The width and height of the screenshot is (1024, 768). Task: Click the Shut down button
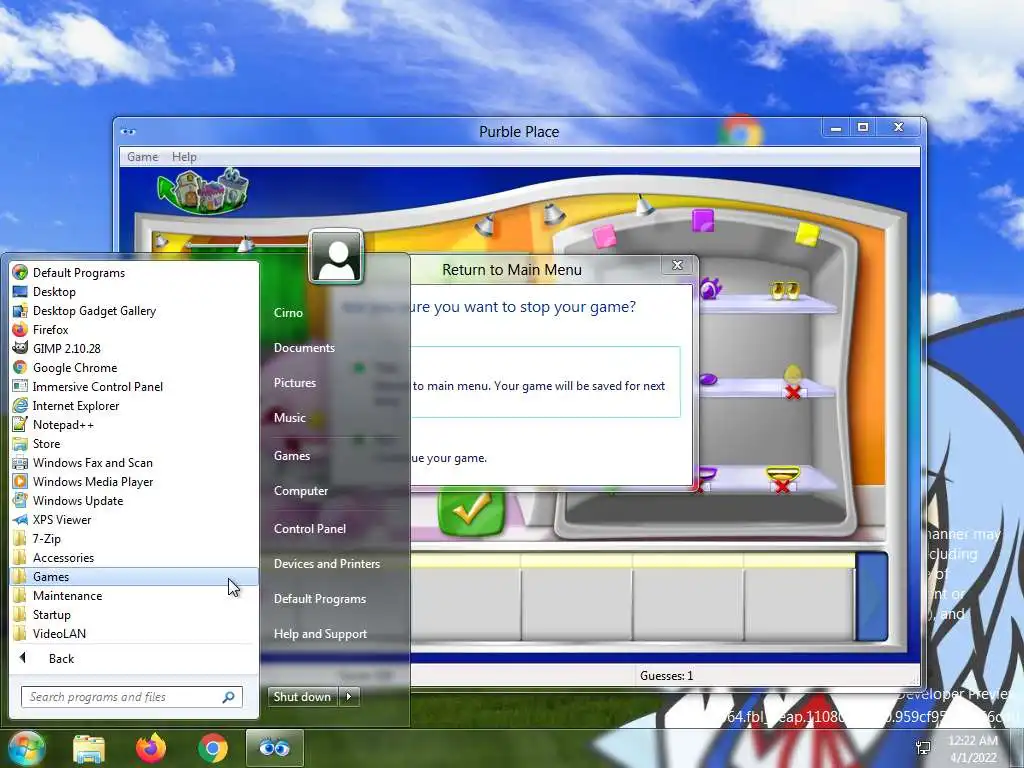pos(302,696)
